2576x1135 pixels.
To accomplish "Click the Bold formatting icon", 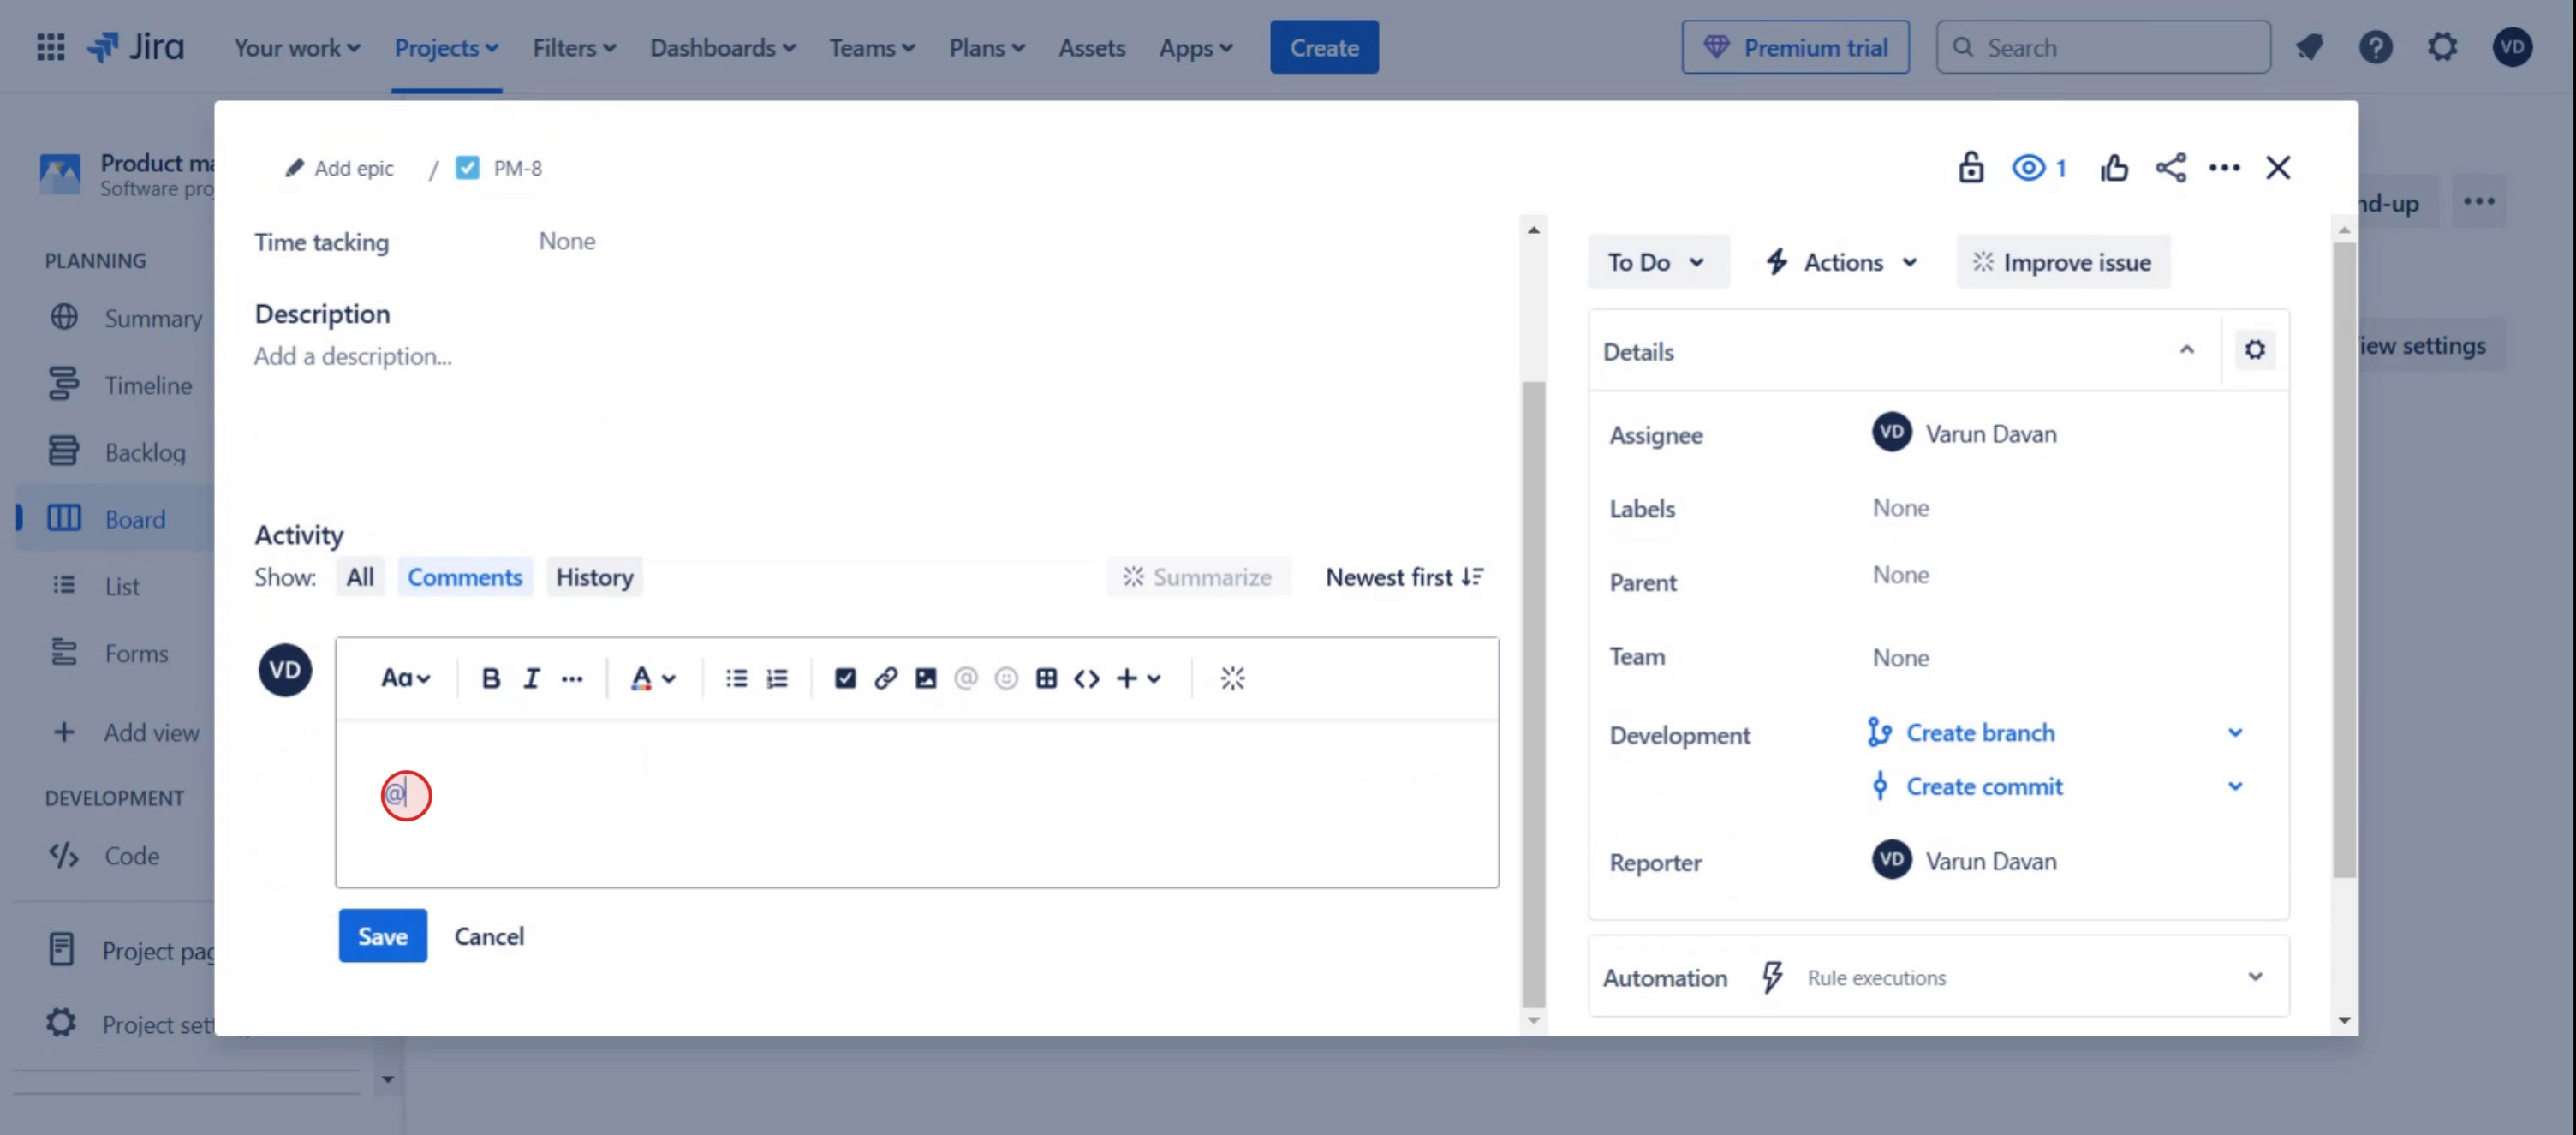I will (490, 678).
